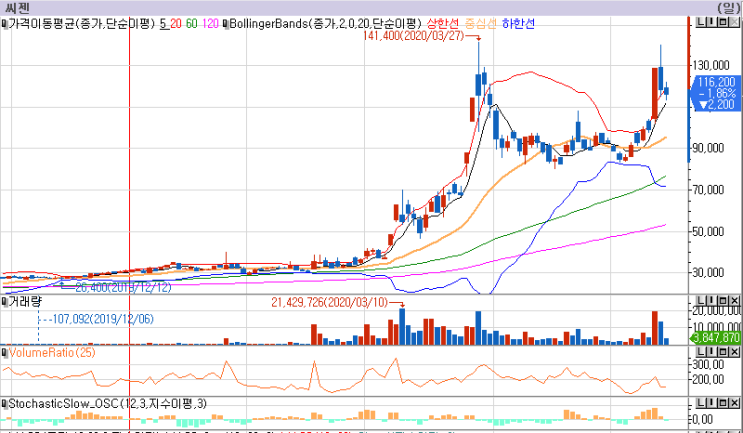The width and height of the screenshot is (743, 433).
Task: Maximize the price chart panel
Action: pyautogui.click(x=723, y=22)
